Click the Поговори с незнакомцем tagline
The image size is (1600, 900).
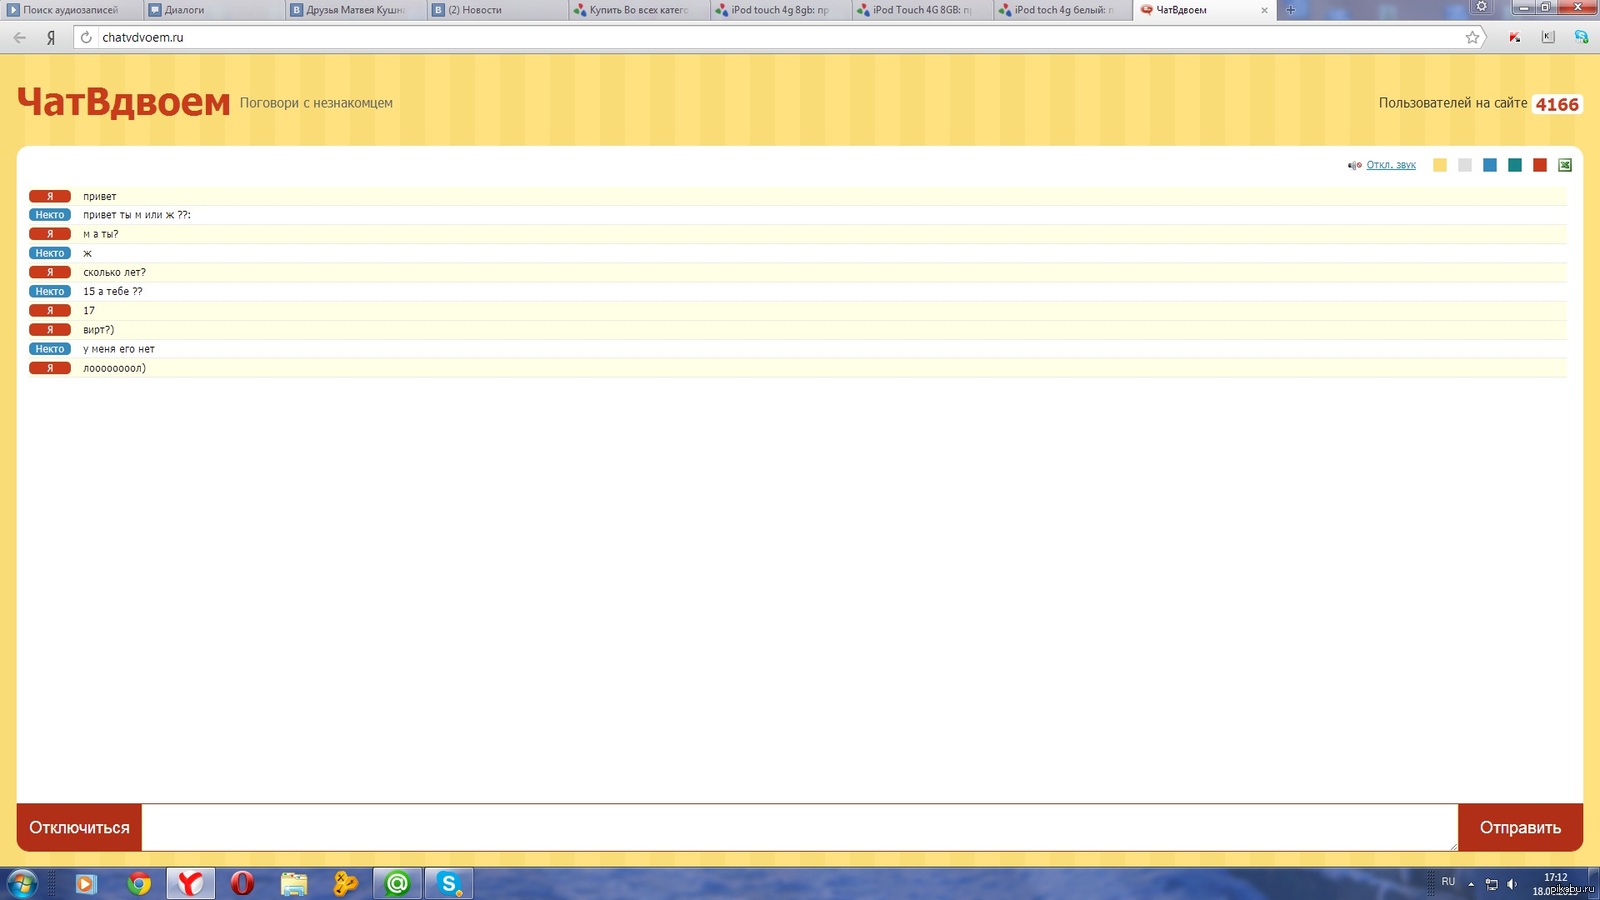tap(316, 103)
